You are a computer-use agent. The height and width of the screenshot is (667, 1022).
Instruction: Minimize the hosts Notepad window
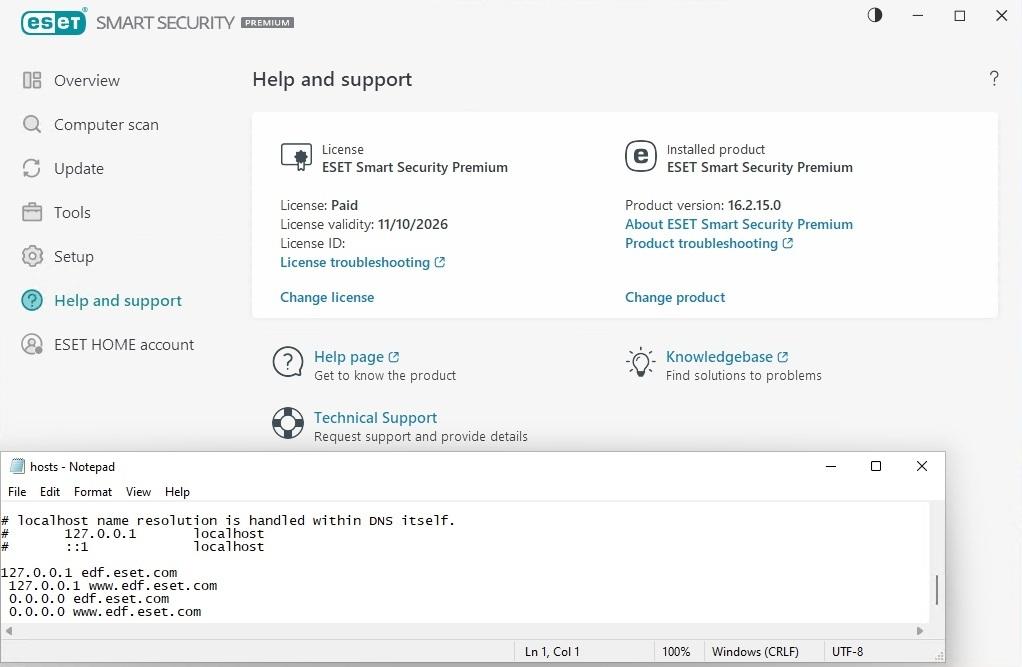pyautogui.click(x=831, y=466)
